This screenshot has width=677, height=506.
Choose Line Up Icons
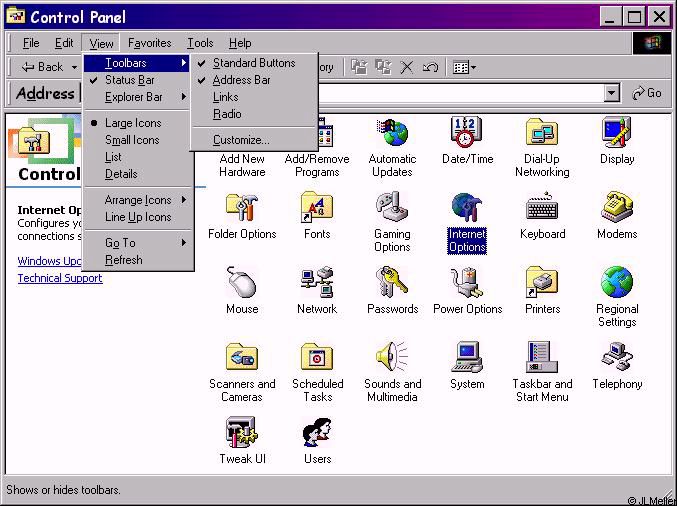(137, 217)
